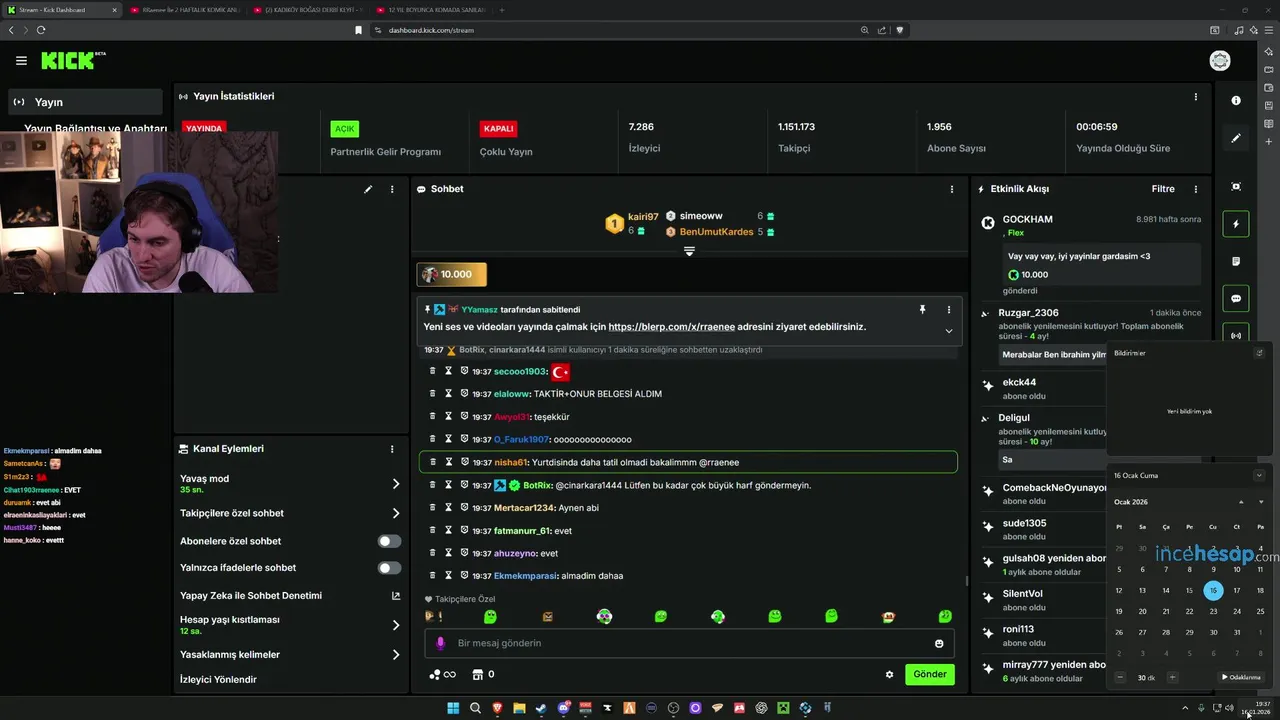Screen dimensions: 1280x720
Task: Increase focus minutes with plus button
Action: click(x=1172, y=677)
